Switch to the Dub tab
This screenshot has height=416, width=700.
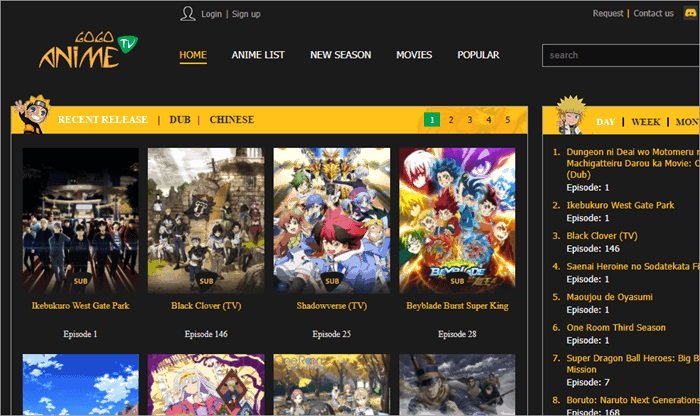180,120
